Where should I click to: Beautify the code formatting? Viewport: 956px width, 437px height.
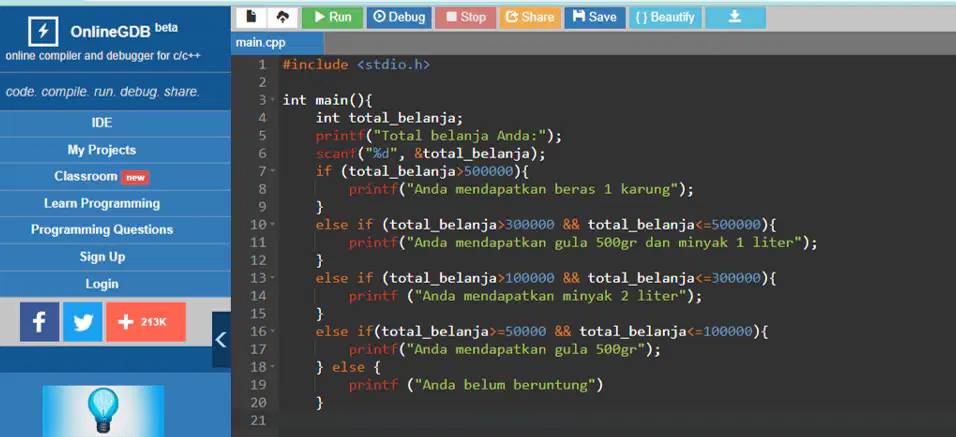tap(665, 18)
